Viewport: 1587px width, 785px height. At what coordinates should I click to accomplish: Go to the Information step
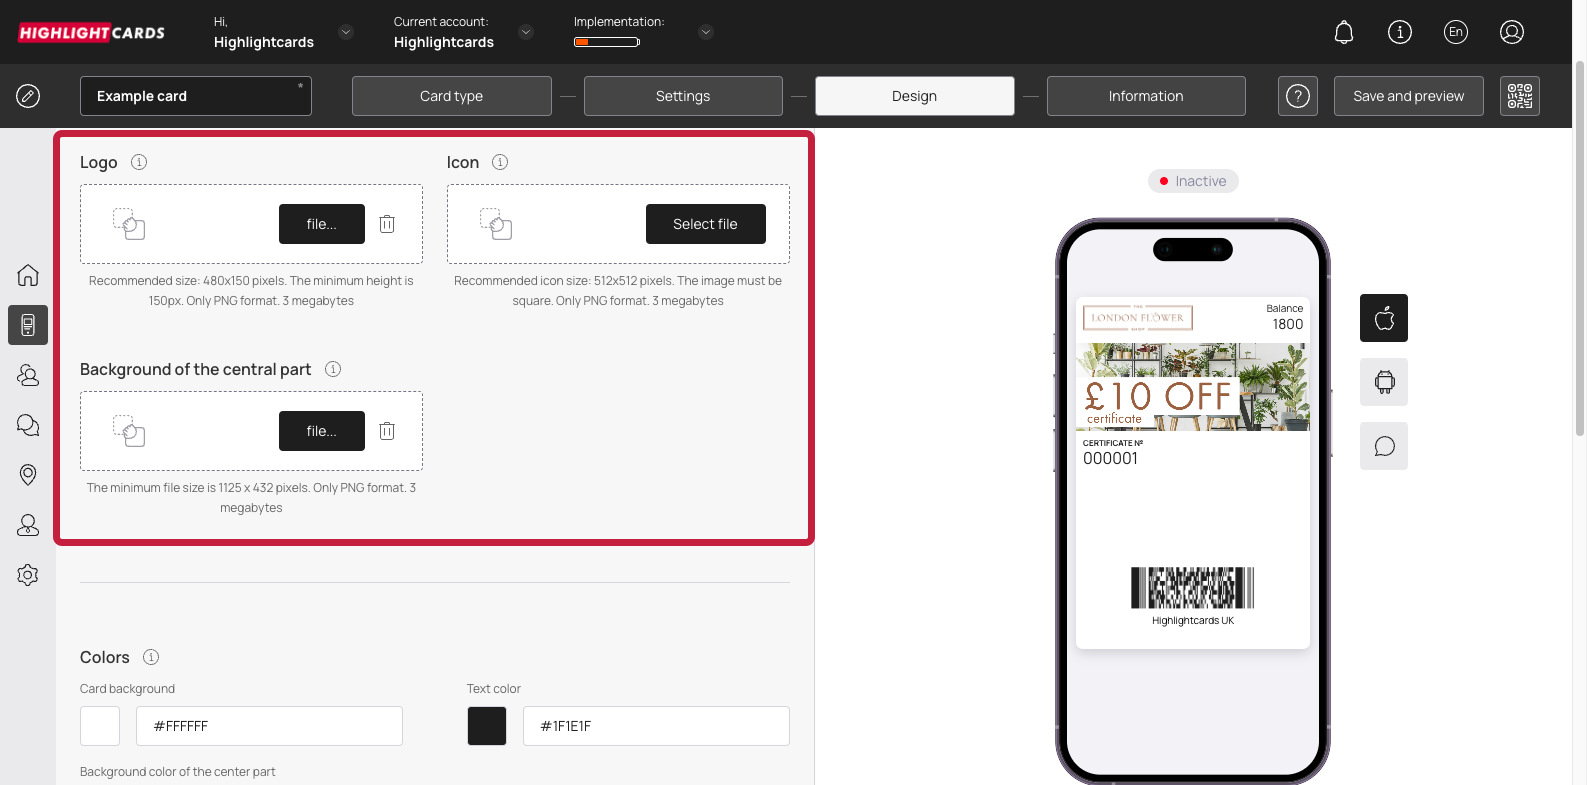tap(1145, 96)
